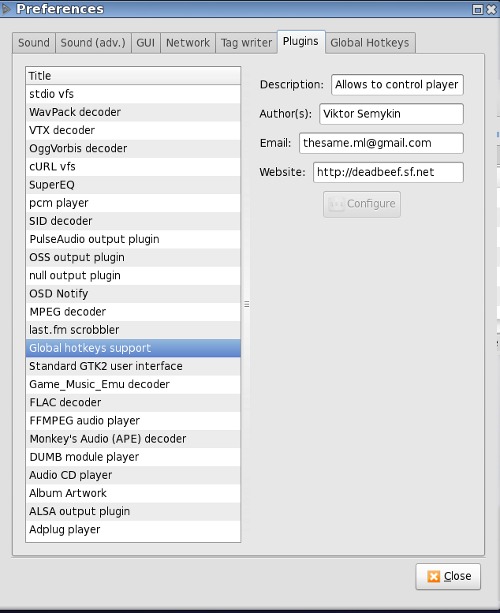Click the Title column header
Image resolution: width=500 pixels, height=613 pixels.
[x=133, y=75]
